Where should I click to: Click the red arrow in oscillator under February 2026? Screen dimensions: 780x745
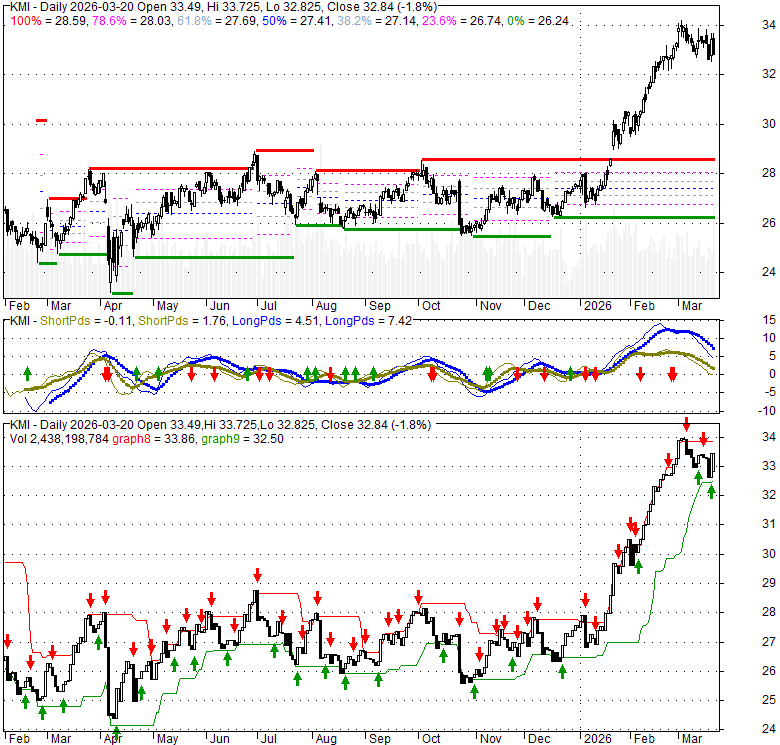[641, 374]
